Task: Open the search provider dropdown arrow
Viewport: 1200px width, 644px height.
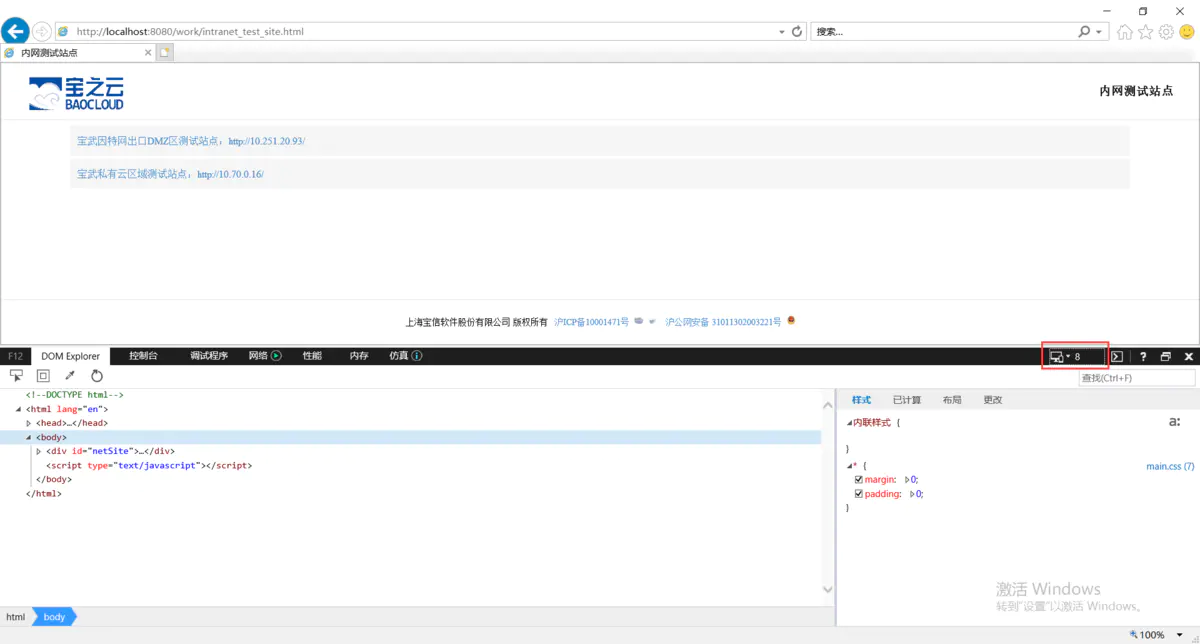Action: 1099,32
